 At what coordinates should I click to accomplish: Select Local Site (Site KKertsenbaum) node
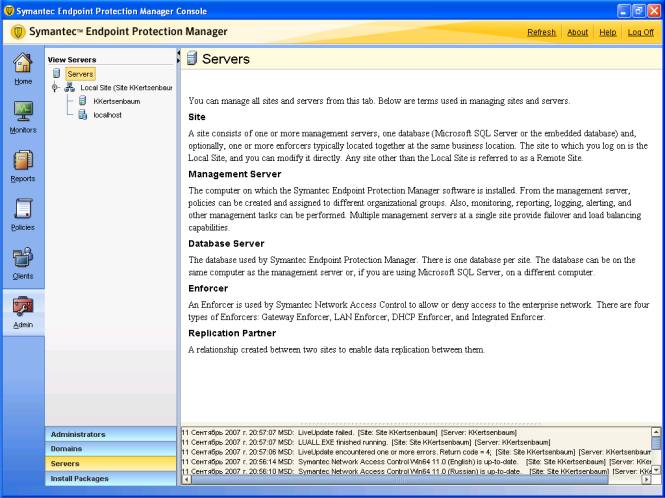click(126, 88)
